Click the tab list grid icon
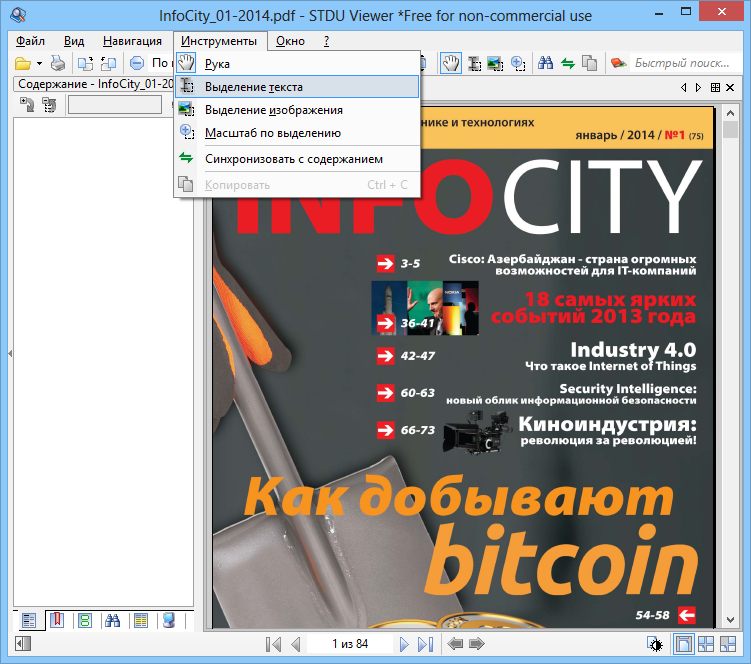Screen dimensions: 751x664 point(715,87)
